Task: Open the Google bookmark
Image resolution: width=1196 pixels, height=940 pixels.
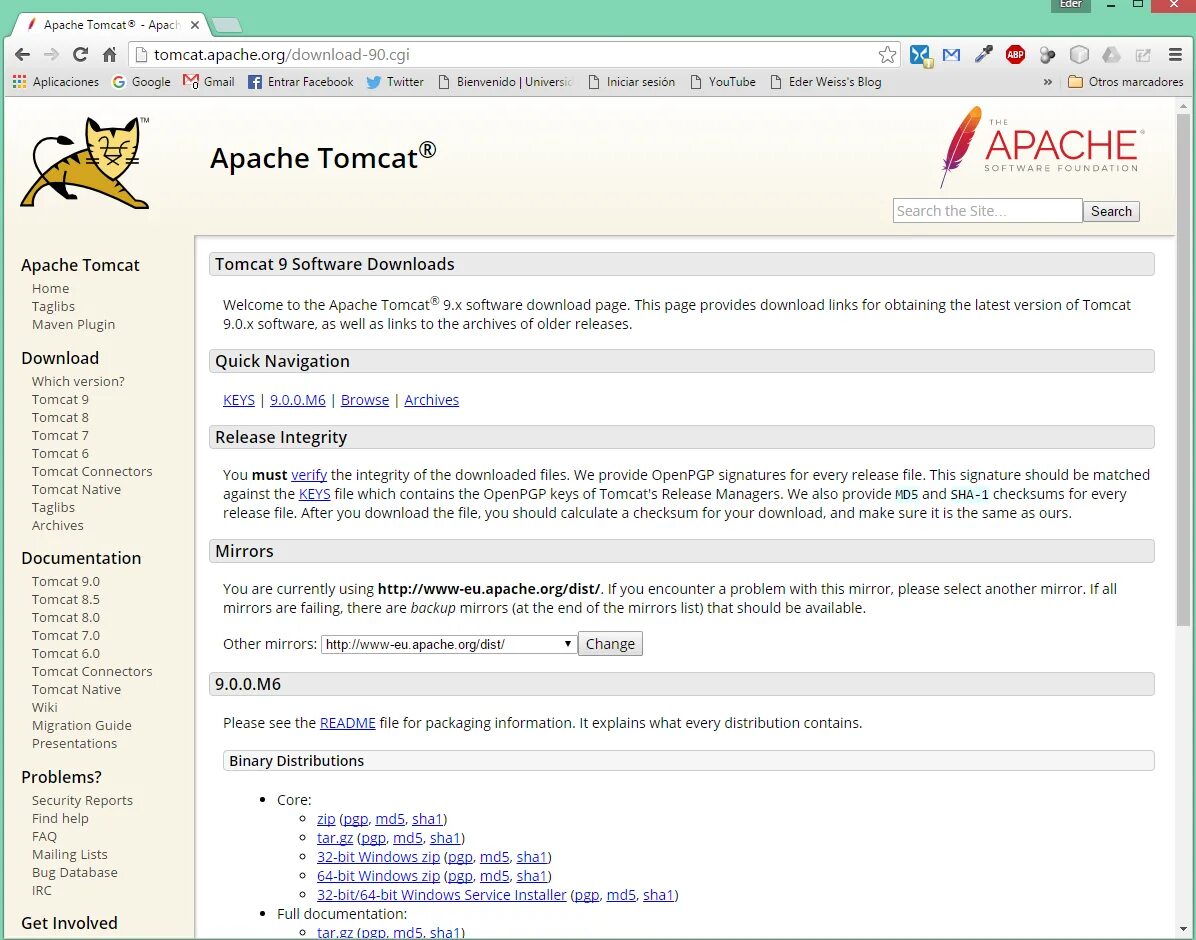Action: click(141, 82)
